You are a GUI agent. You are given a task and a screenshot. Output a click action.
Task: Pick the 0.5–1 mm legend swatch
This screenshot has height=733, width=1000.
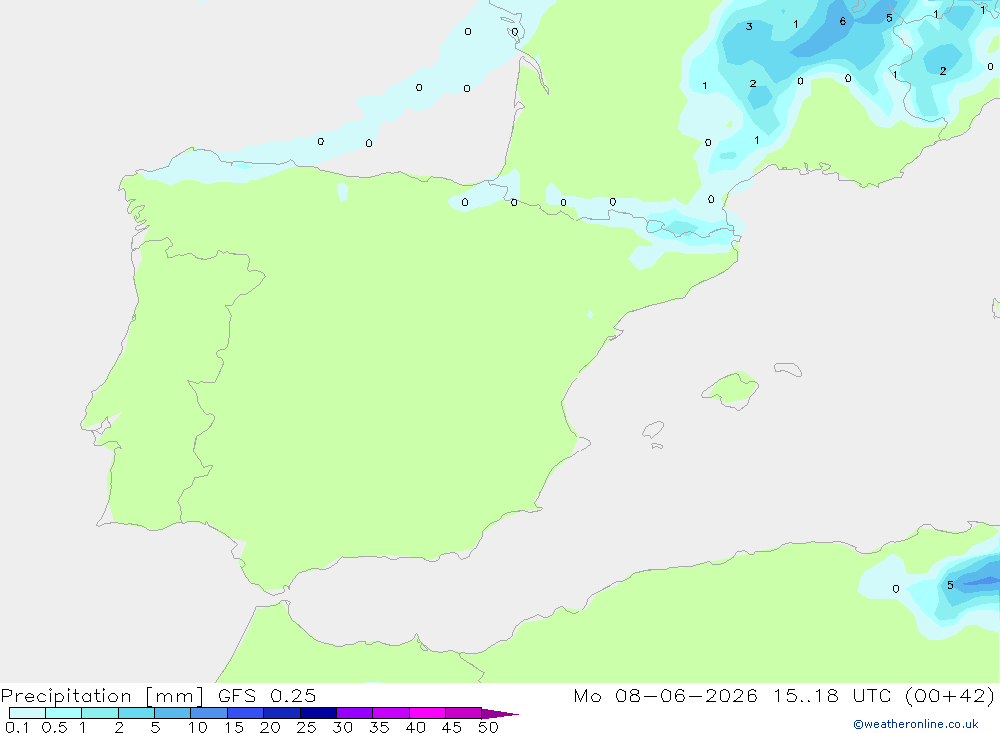point(63,713)
